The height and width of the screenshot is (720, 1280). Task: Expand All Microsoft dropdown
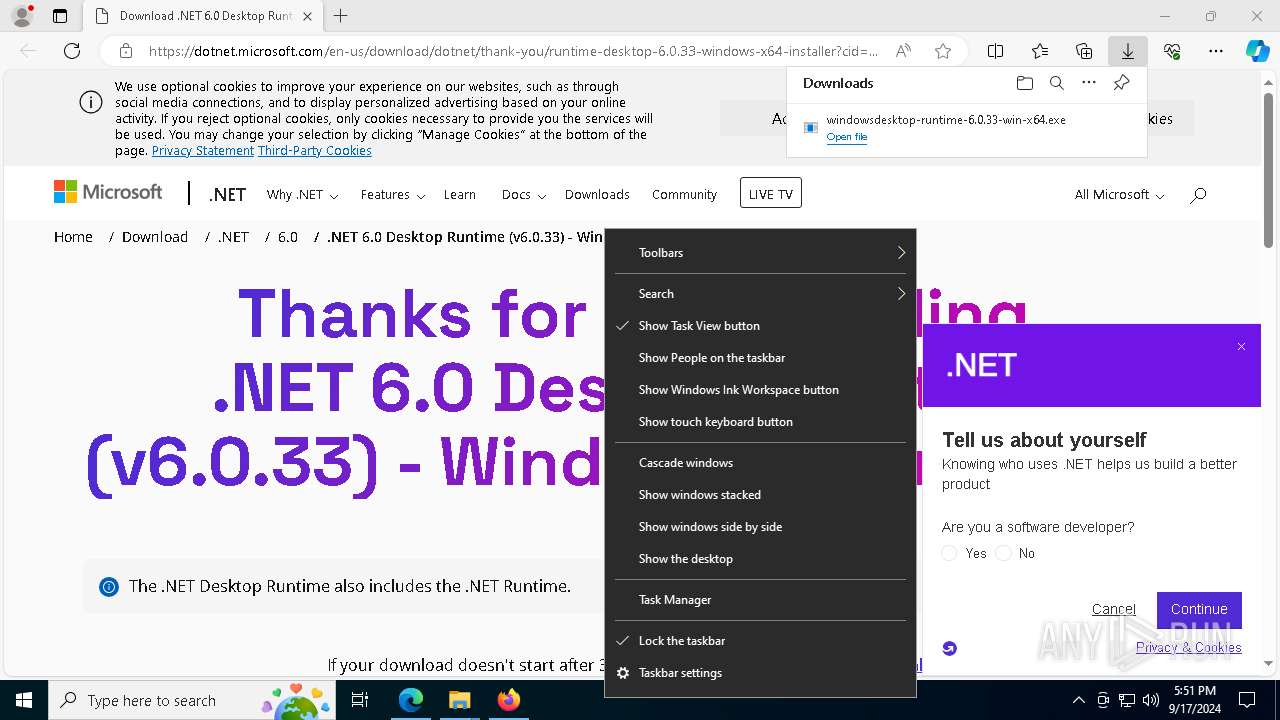click(x=1119, y=195)
